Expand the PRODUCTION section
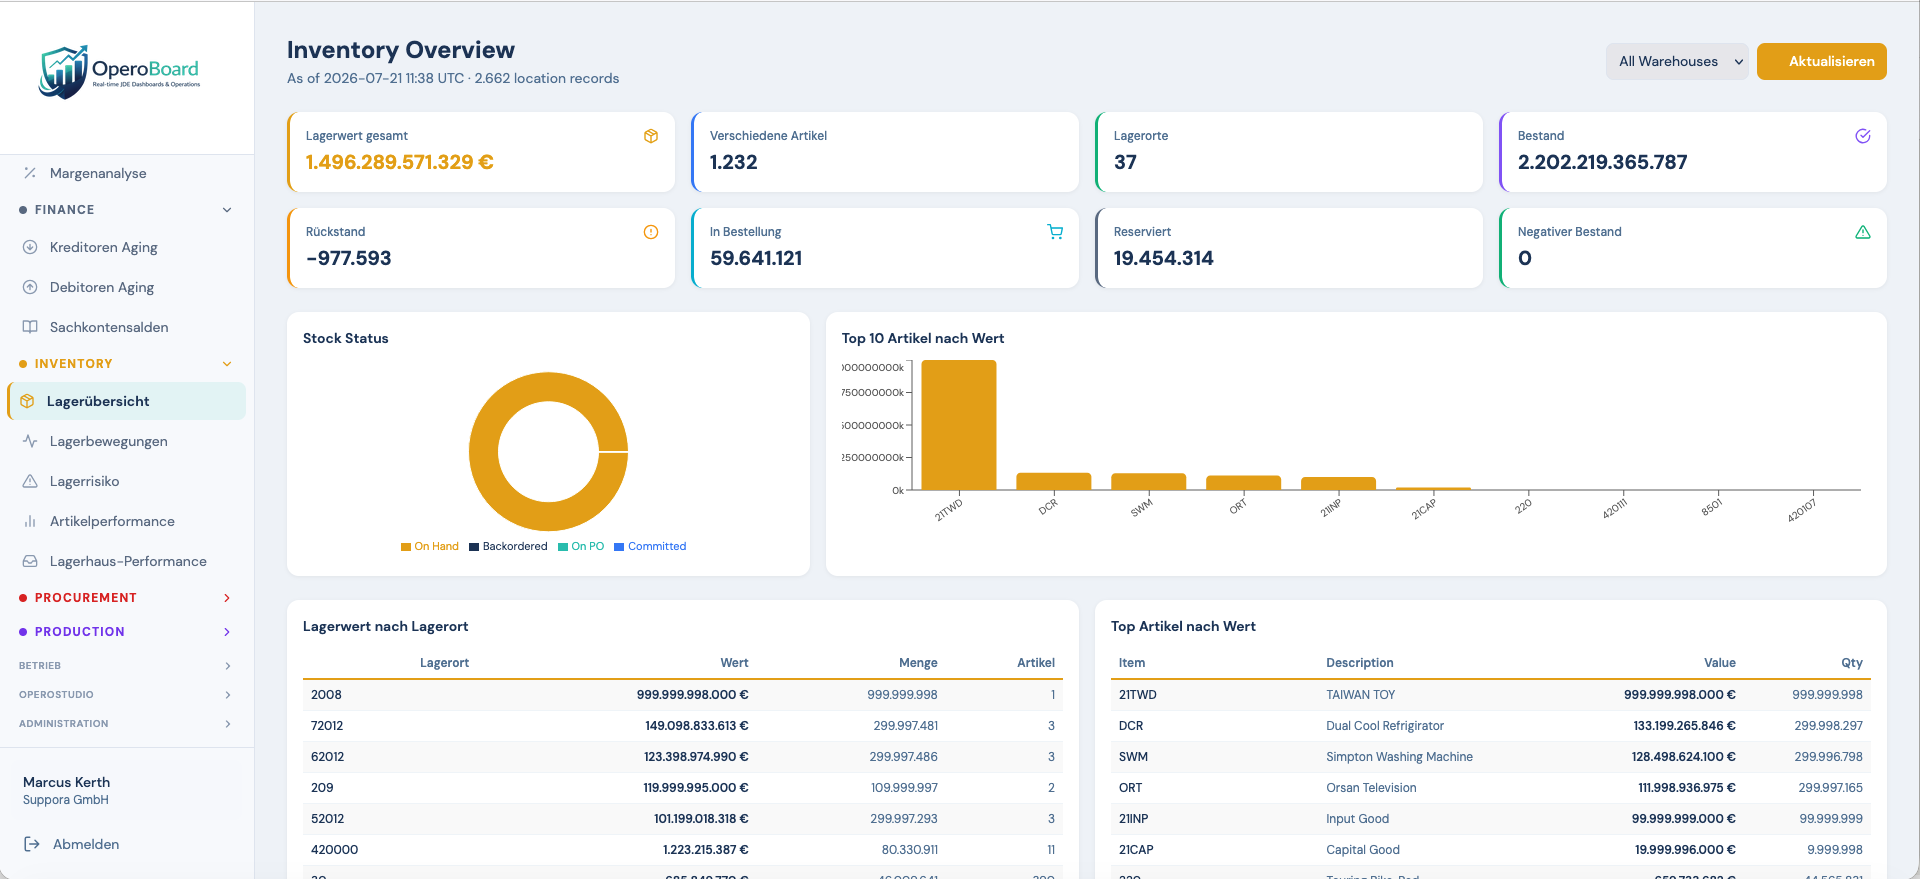This screenshot has height=879, width=1920. [126, 632]
